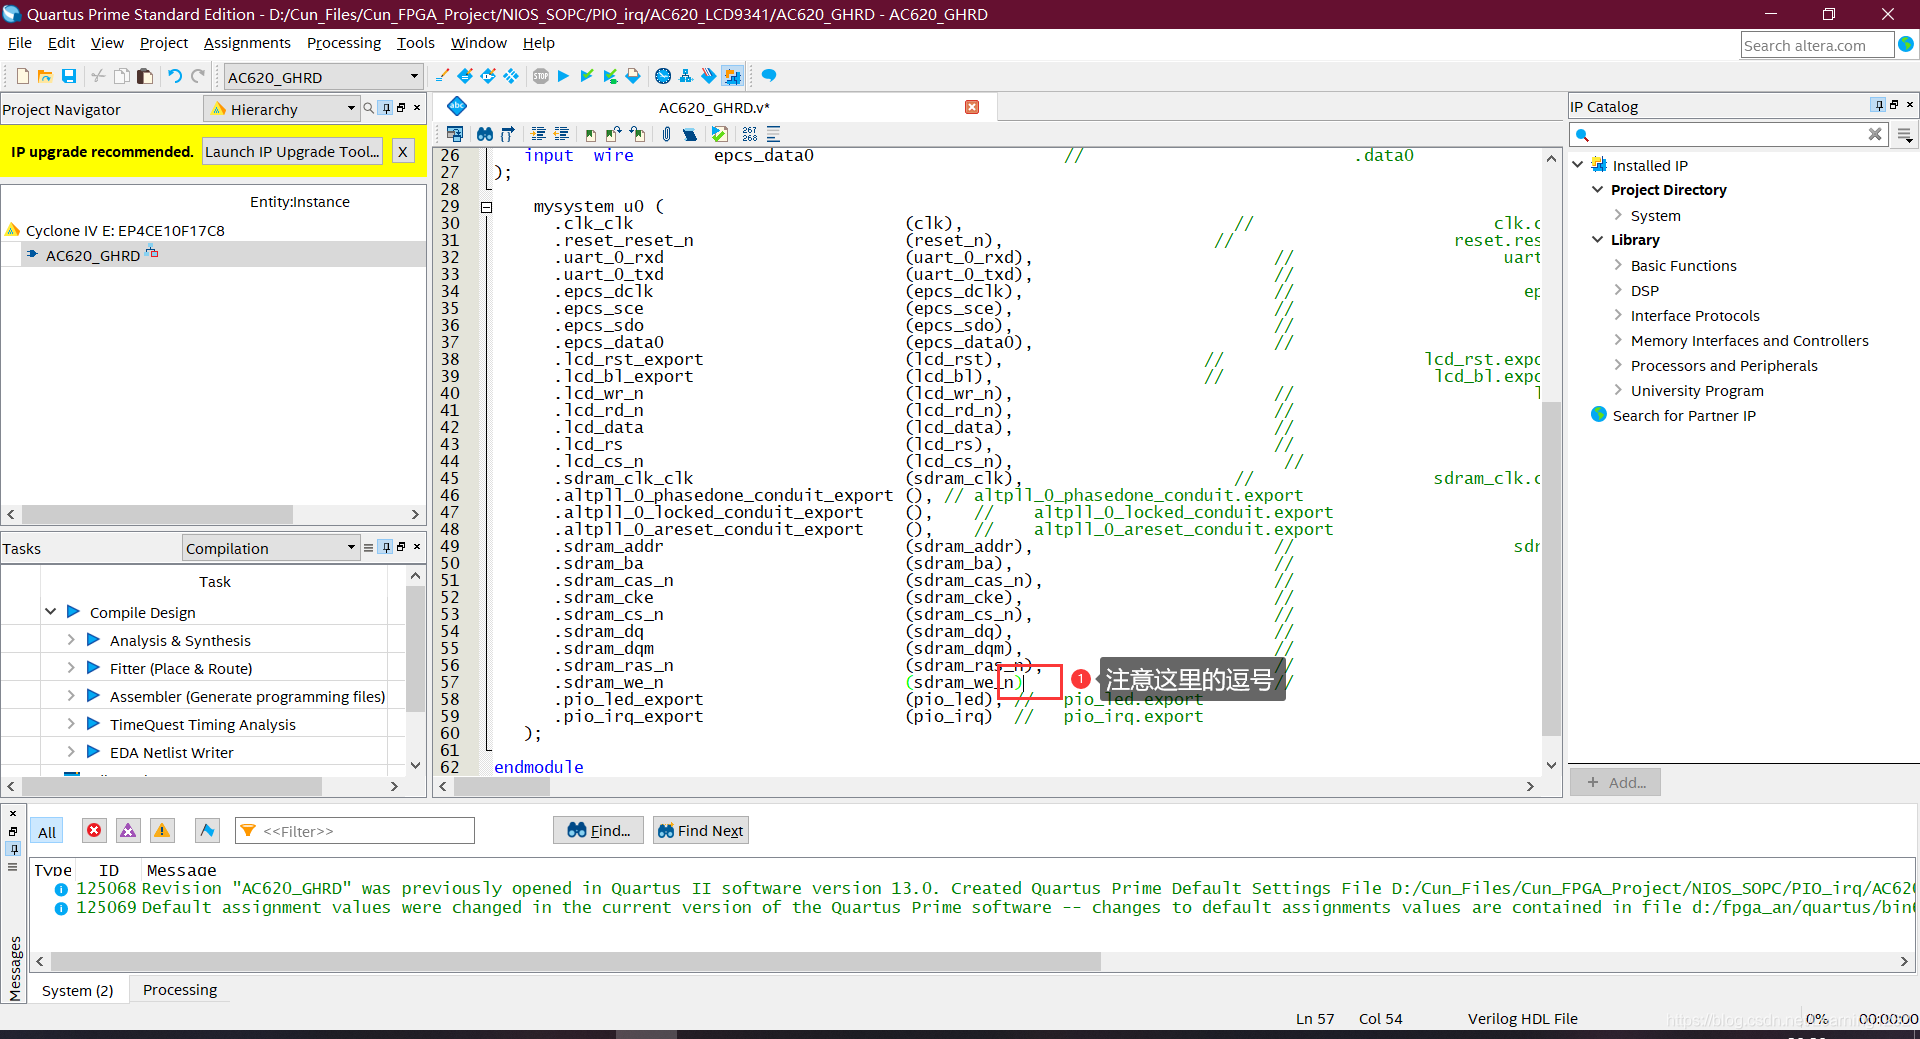Open the Programmer icon in toolbar
This screenshot has width=1920, height=1039.
click(709, 76)
